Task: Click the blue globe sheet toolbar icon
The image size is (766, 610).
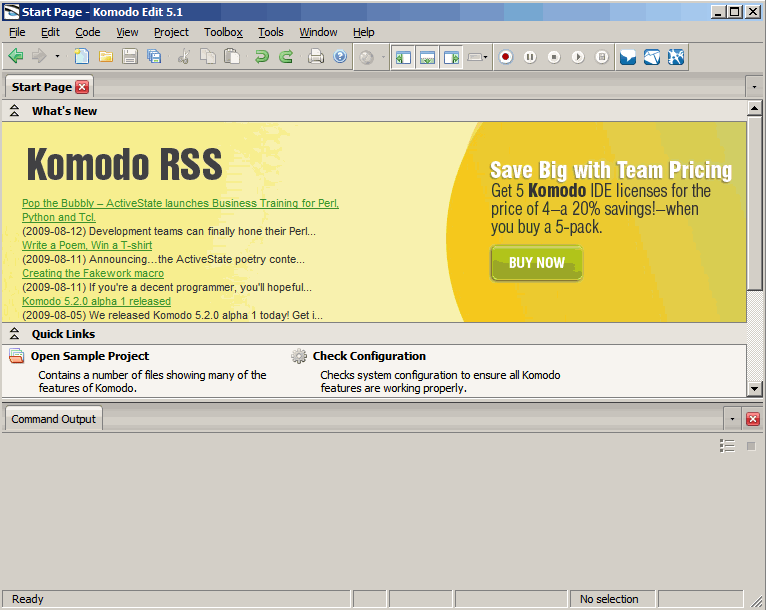Action: (652, 57)
